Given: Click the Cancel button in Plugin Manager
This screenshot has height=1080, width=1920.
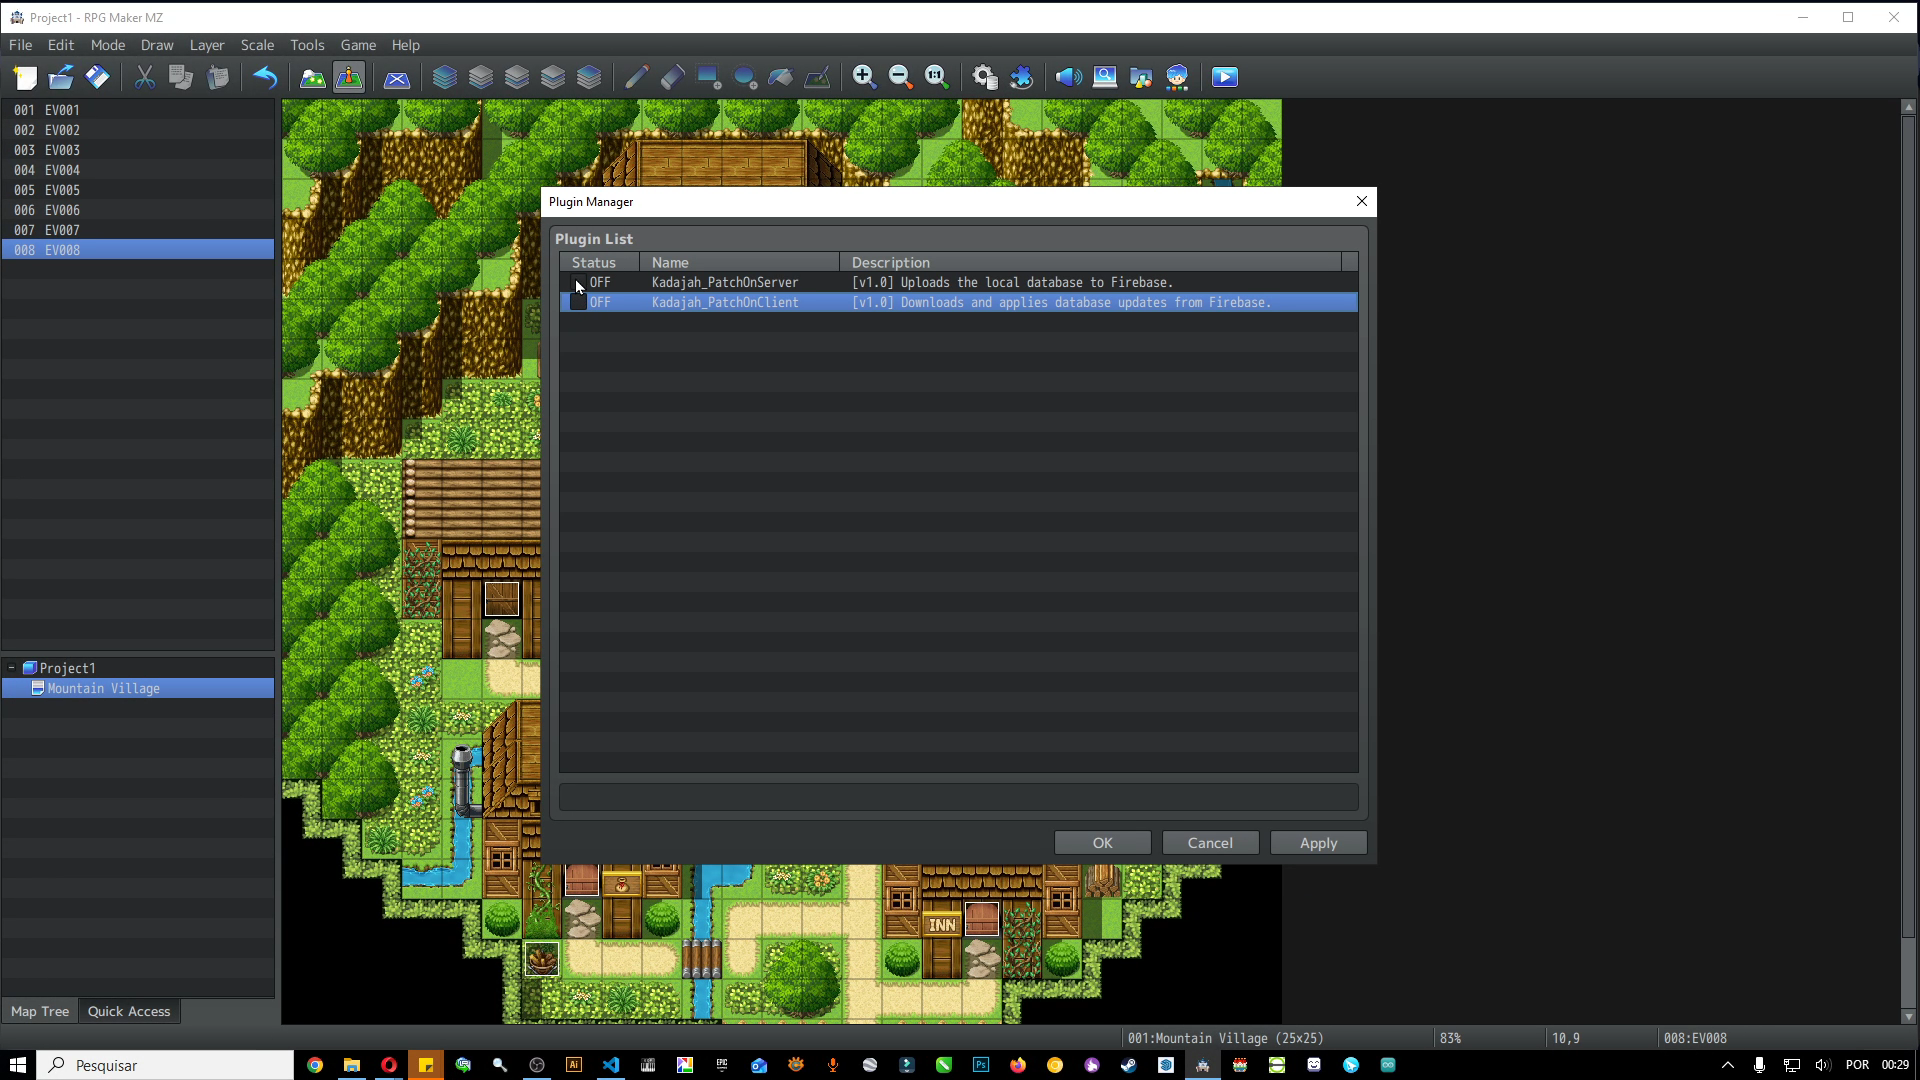Looking at the screenshot, I should [x=1210, y=843].
